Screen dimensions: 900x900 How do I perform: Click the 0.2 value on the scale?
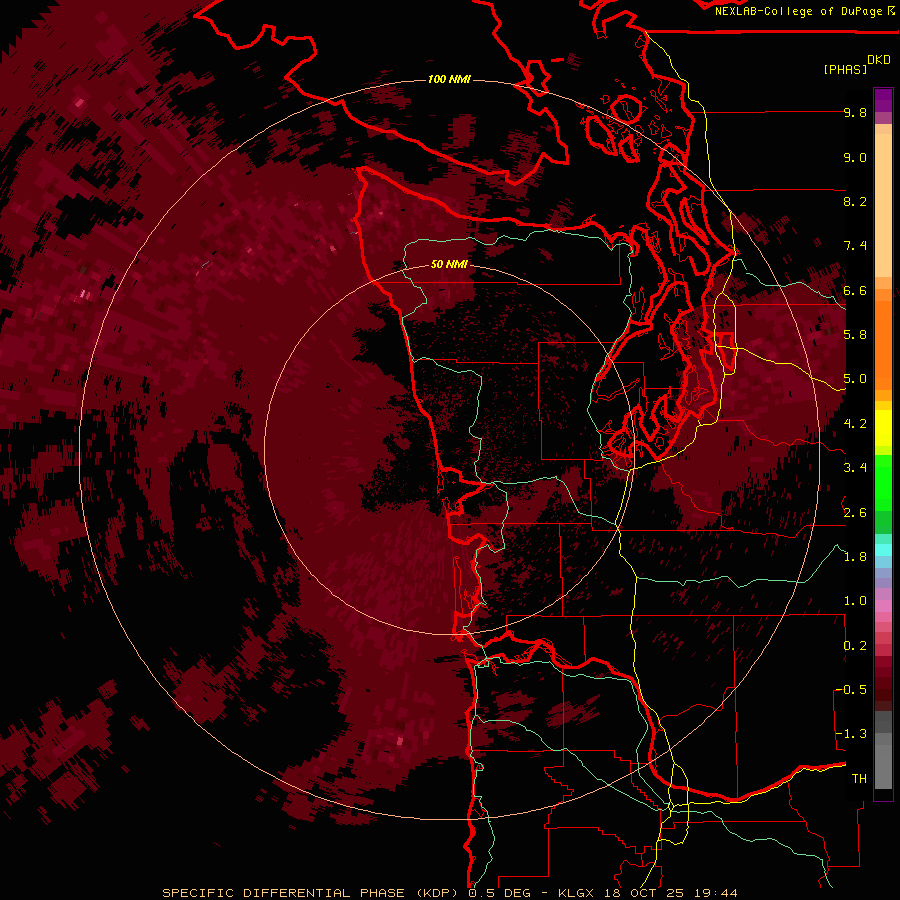pyautogui.click(x=855, y=646)
